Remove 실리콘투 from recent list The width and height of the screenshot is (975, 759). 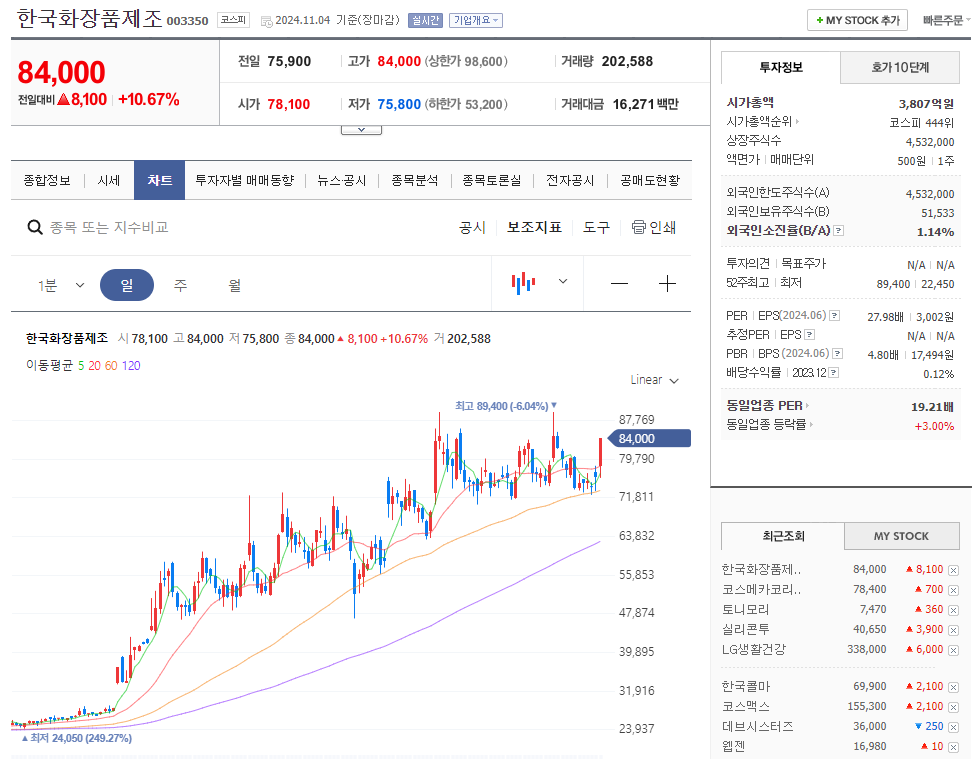point(953,630)
